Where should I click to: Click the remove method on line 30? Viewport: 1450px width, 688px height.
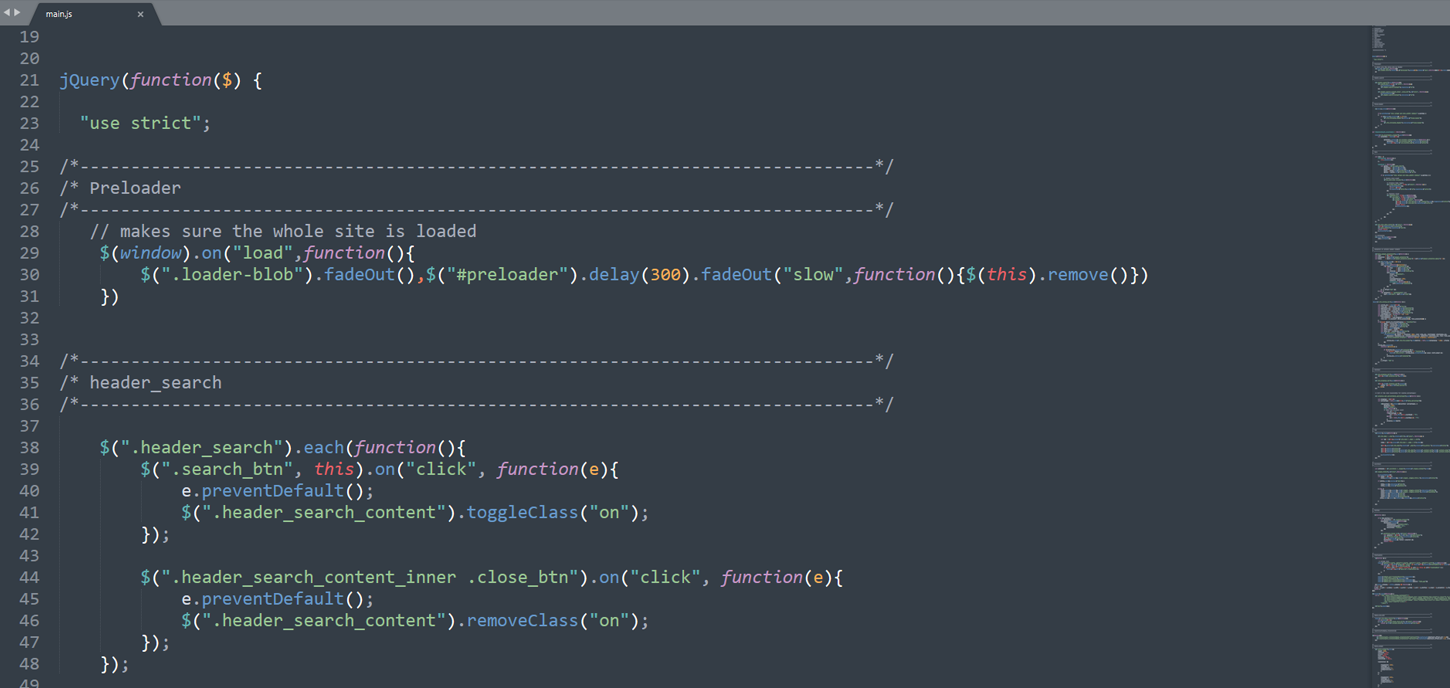1078,274
